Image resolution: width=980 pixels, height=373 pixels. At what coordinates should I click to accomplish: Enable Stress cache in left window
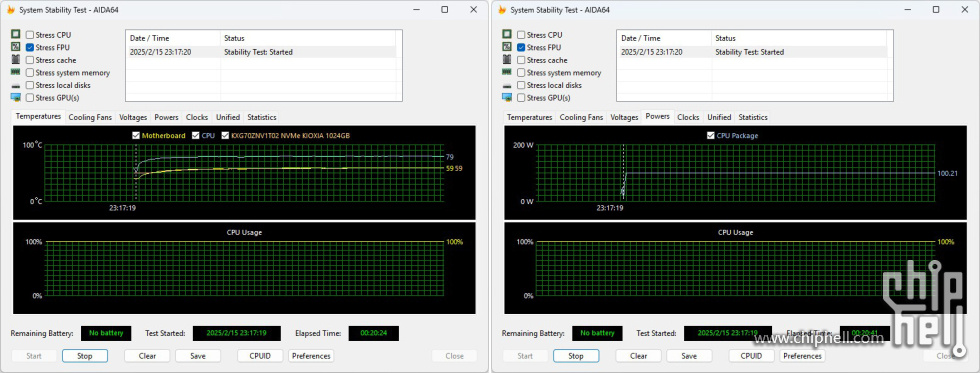point(30,60)
